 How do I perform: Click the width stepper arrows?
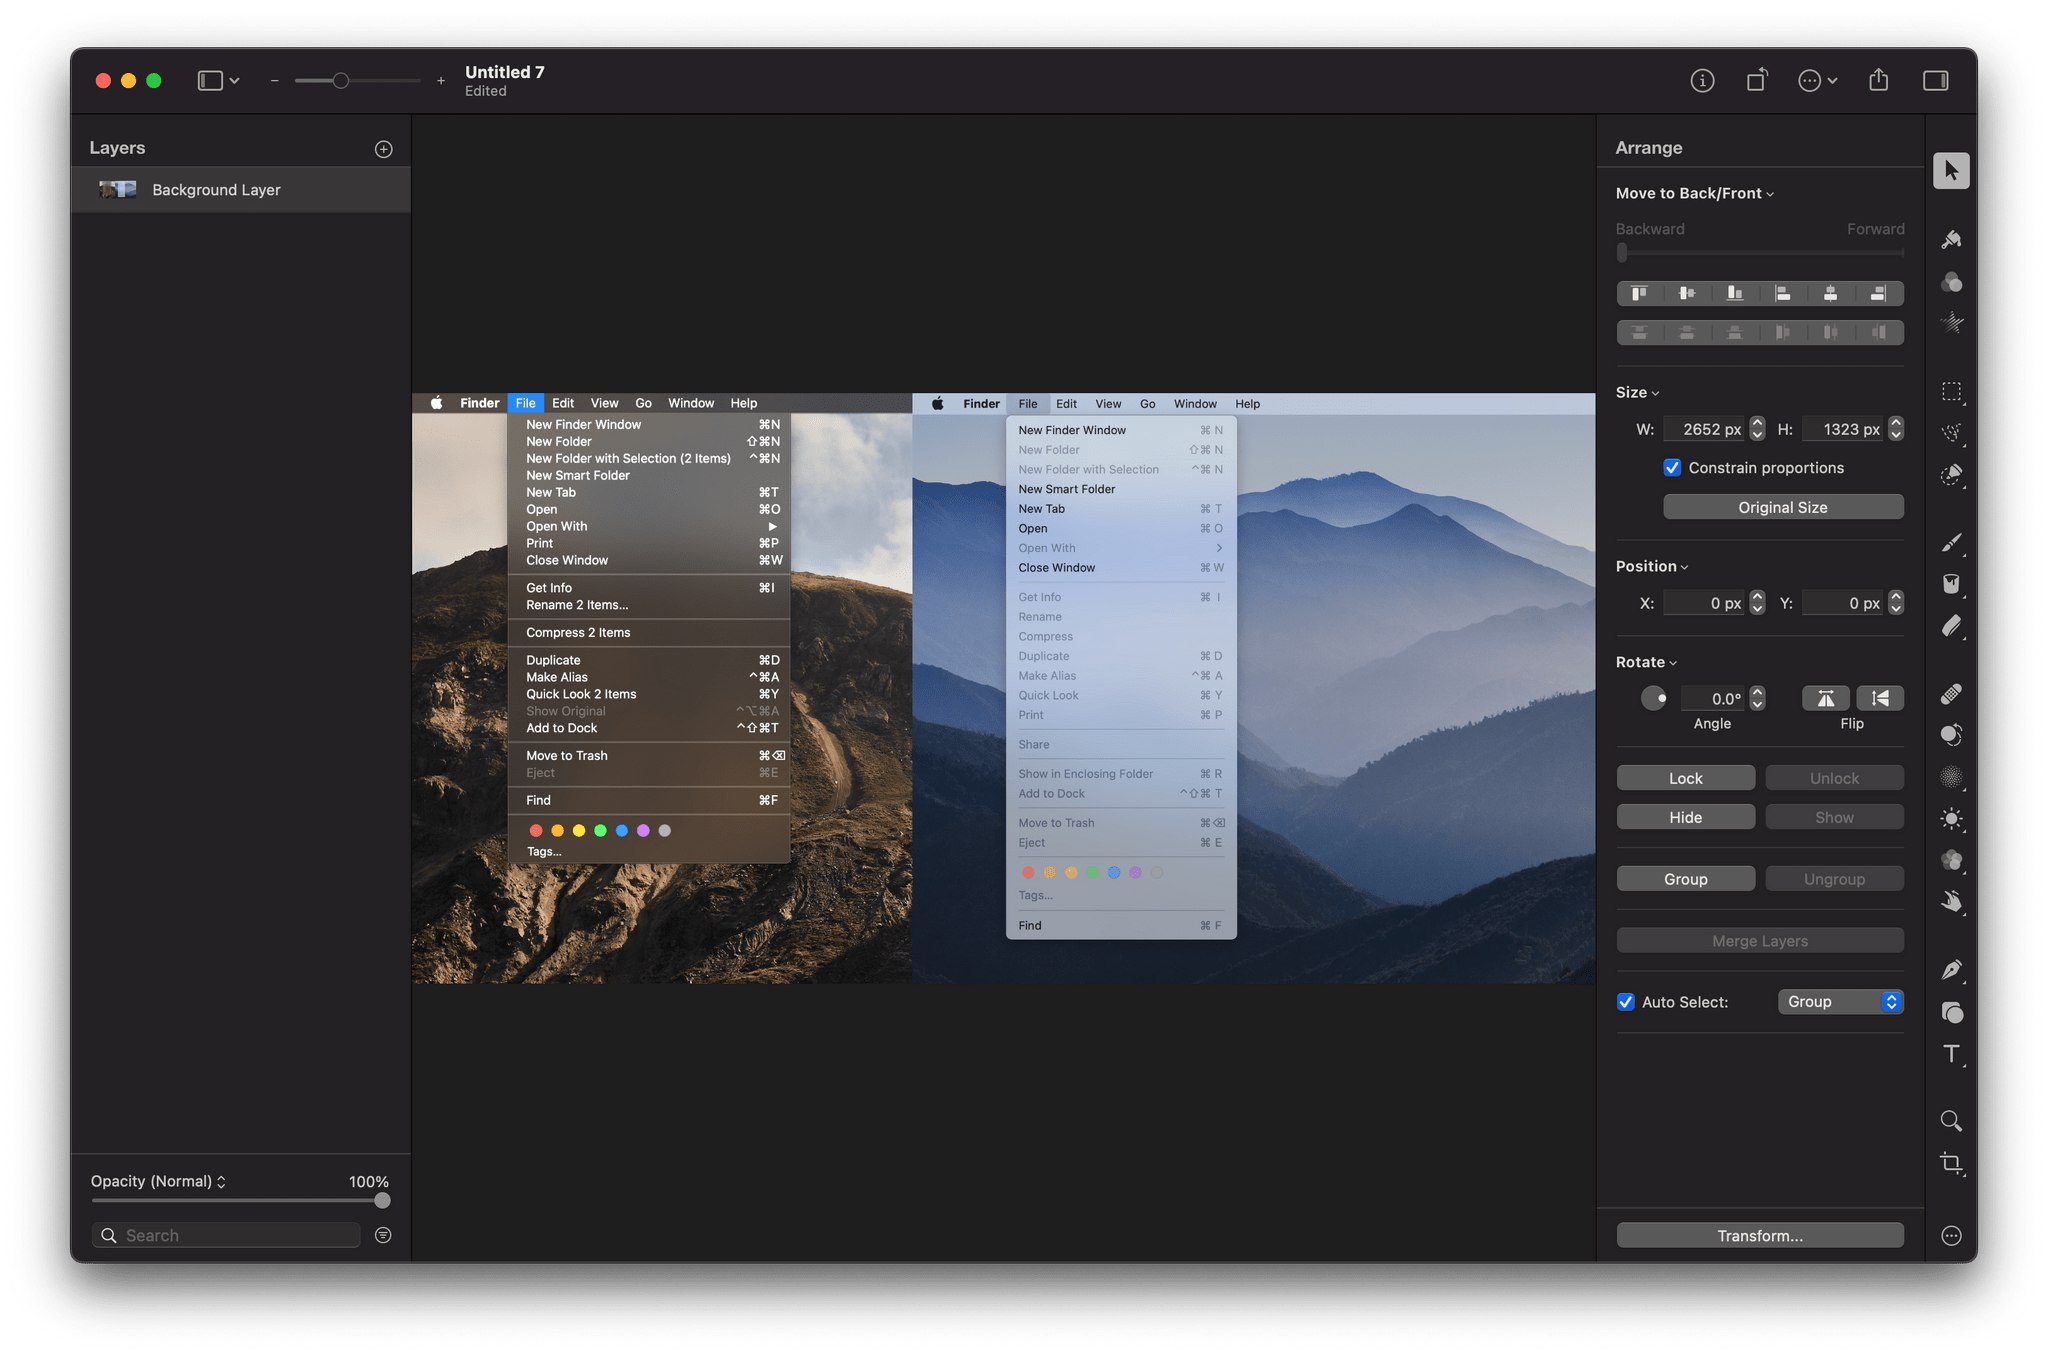tap(1757, 429)
